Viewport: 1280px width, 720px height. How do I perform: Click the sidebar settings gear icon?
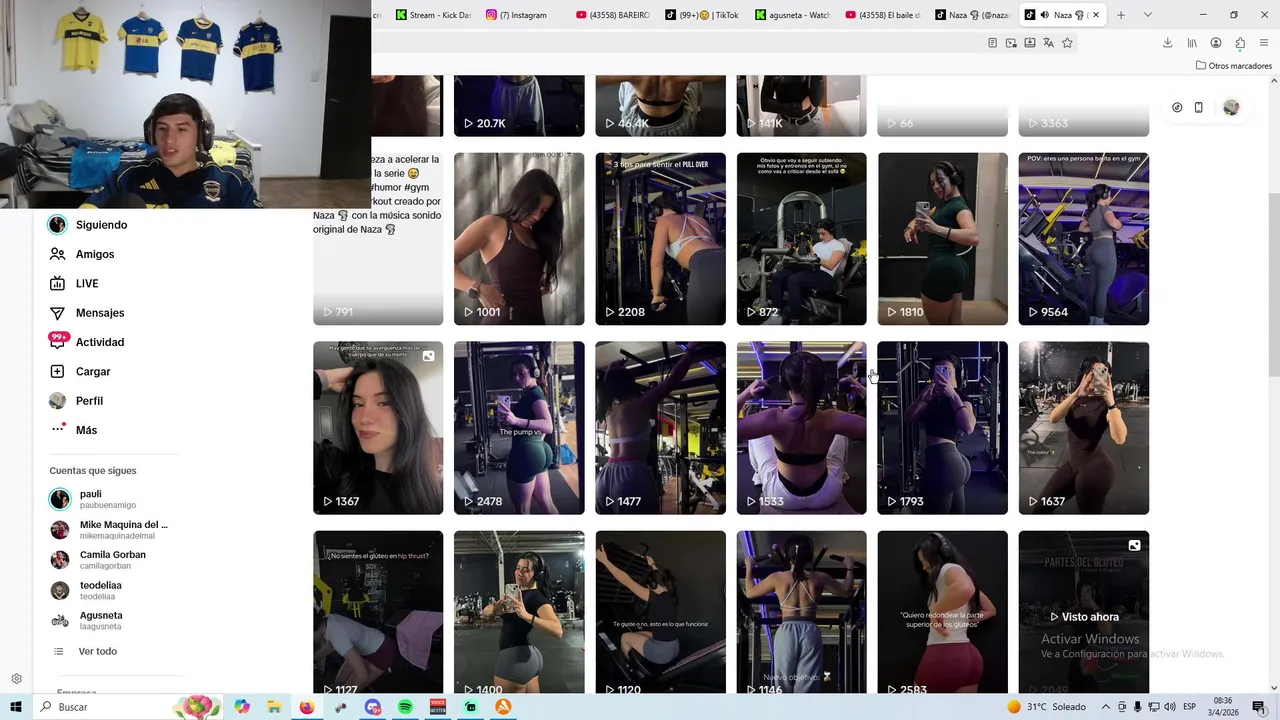(16, 679)
